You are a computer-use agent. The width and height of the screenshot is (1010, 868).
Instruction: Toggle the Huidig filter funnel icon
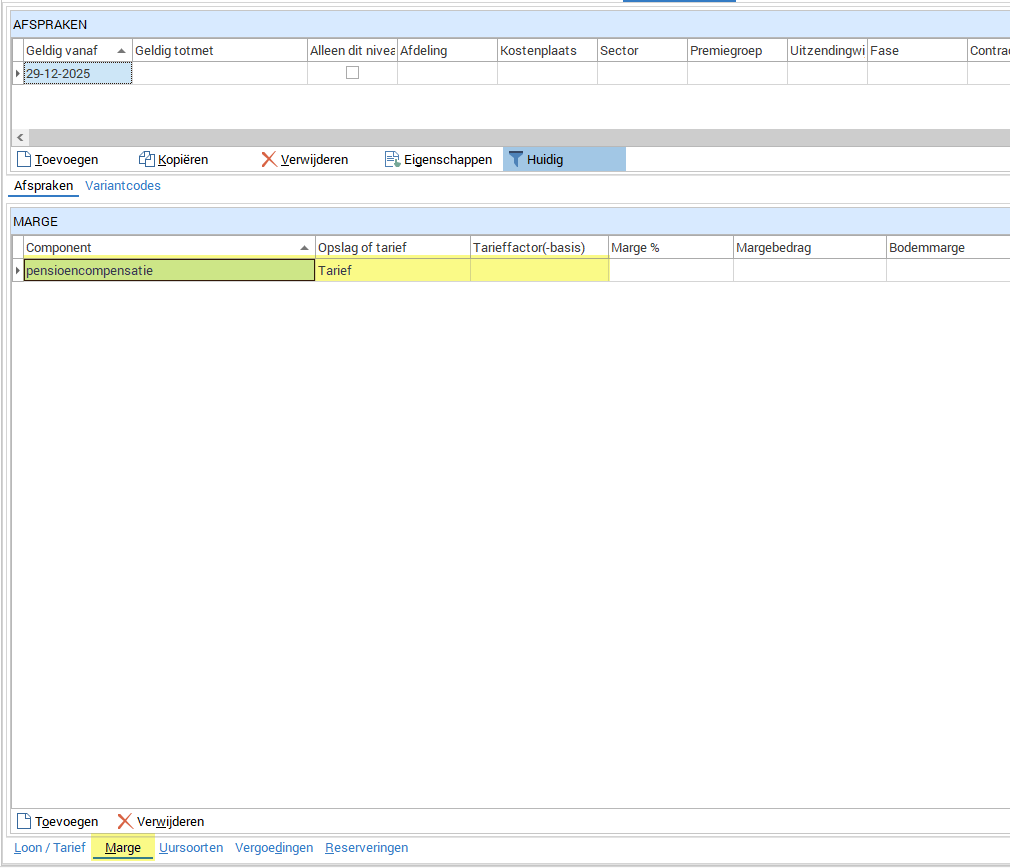click(x=516, y=159)
